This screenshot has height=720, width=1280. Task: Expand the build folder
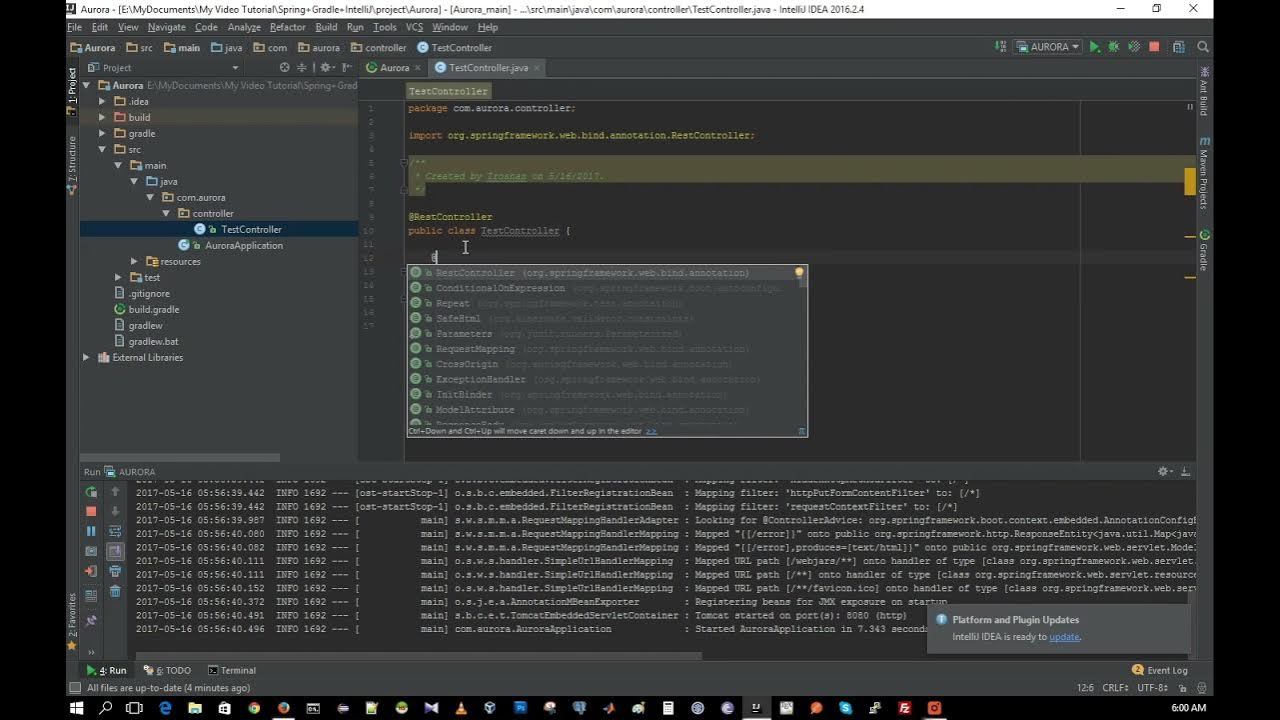102,117
